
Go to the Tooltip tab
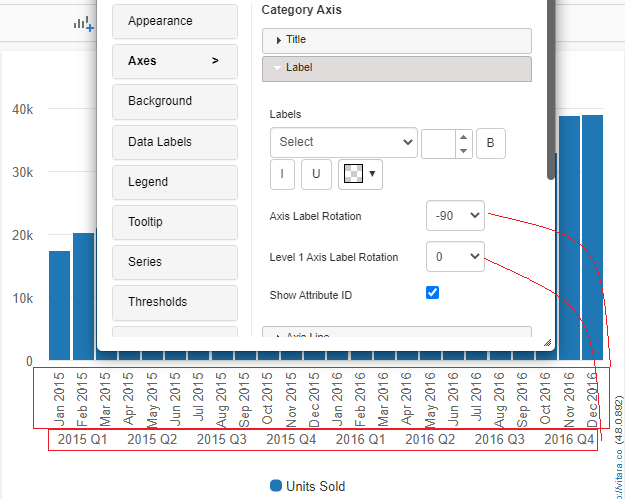[x=175, y=222]
